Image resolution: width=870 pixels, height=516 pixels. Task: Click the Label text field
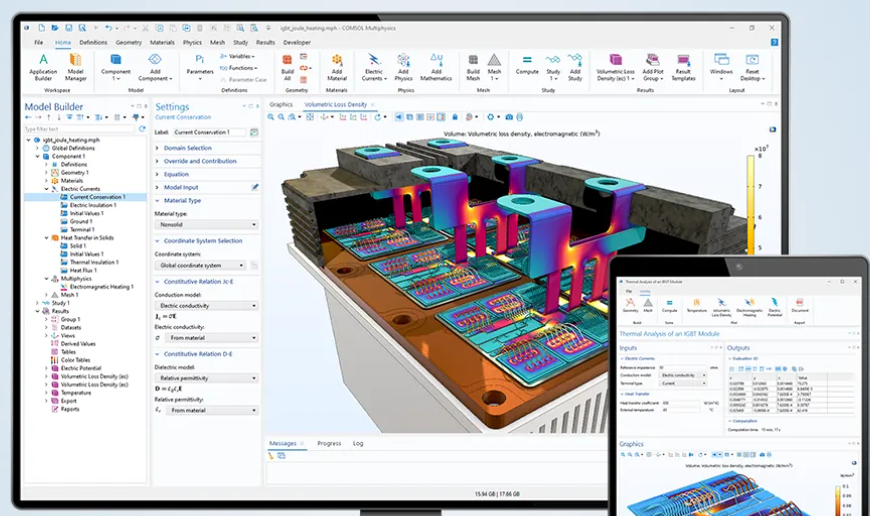(x=209, y=132)
